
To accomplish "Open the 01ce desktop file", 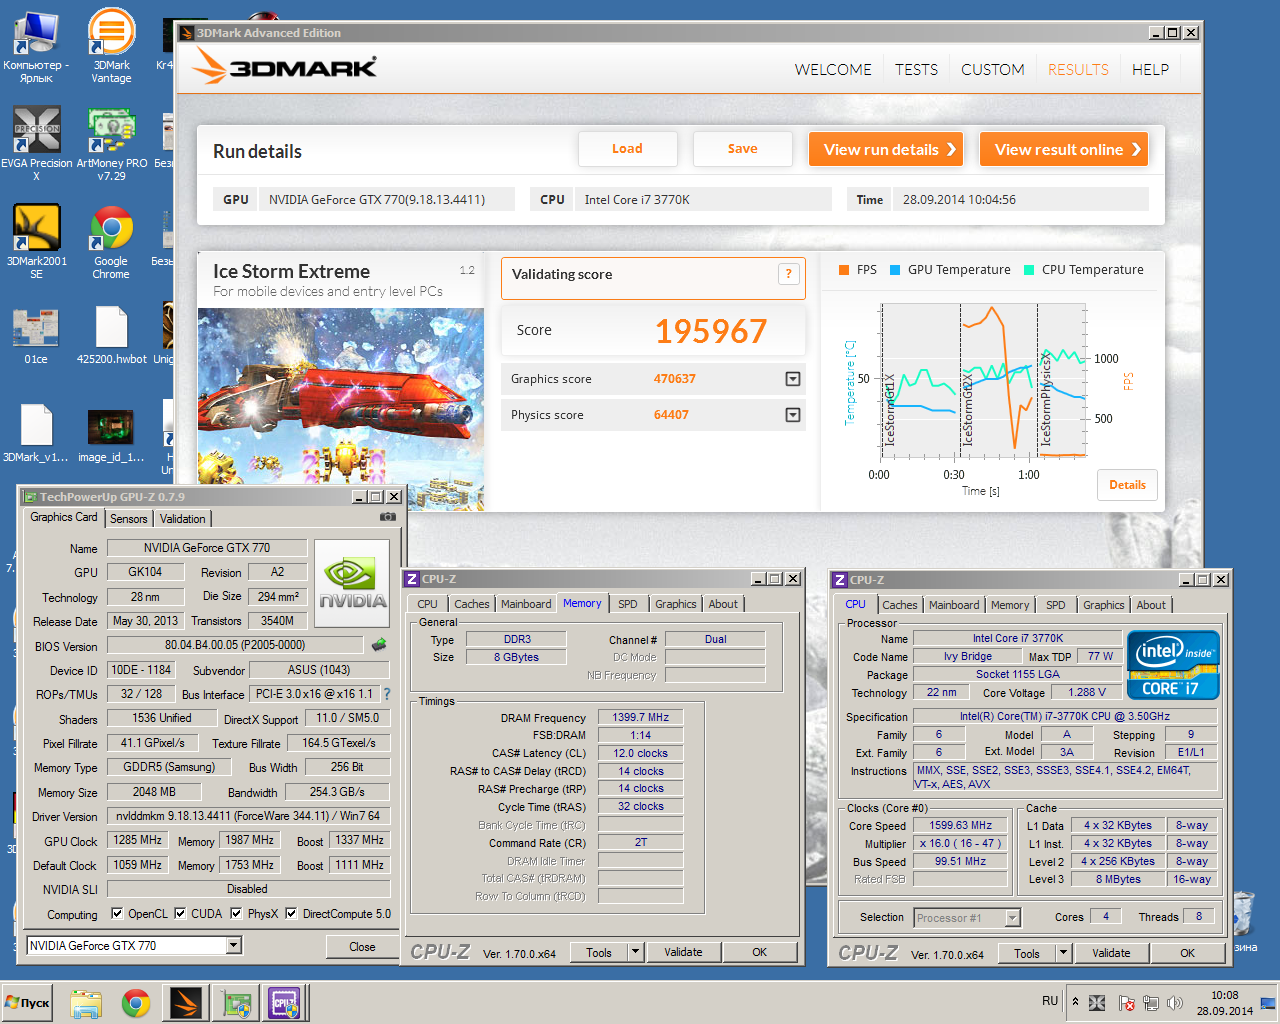I will [36, 336].
